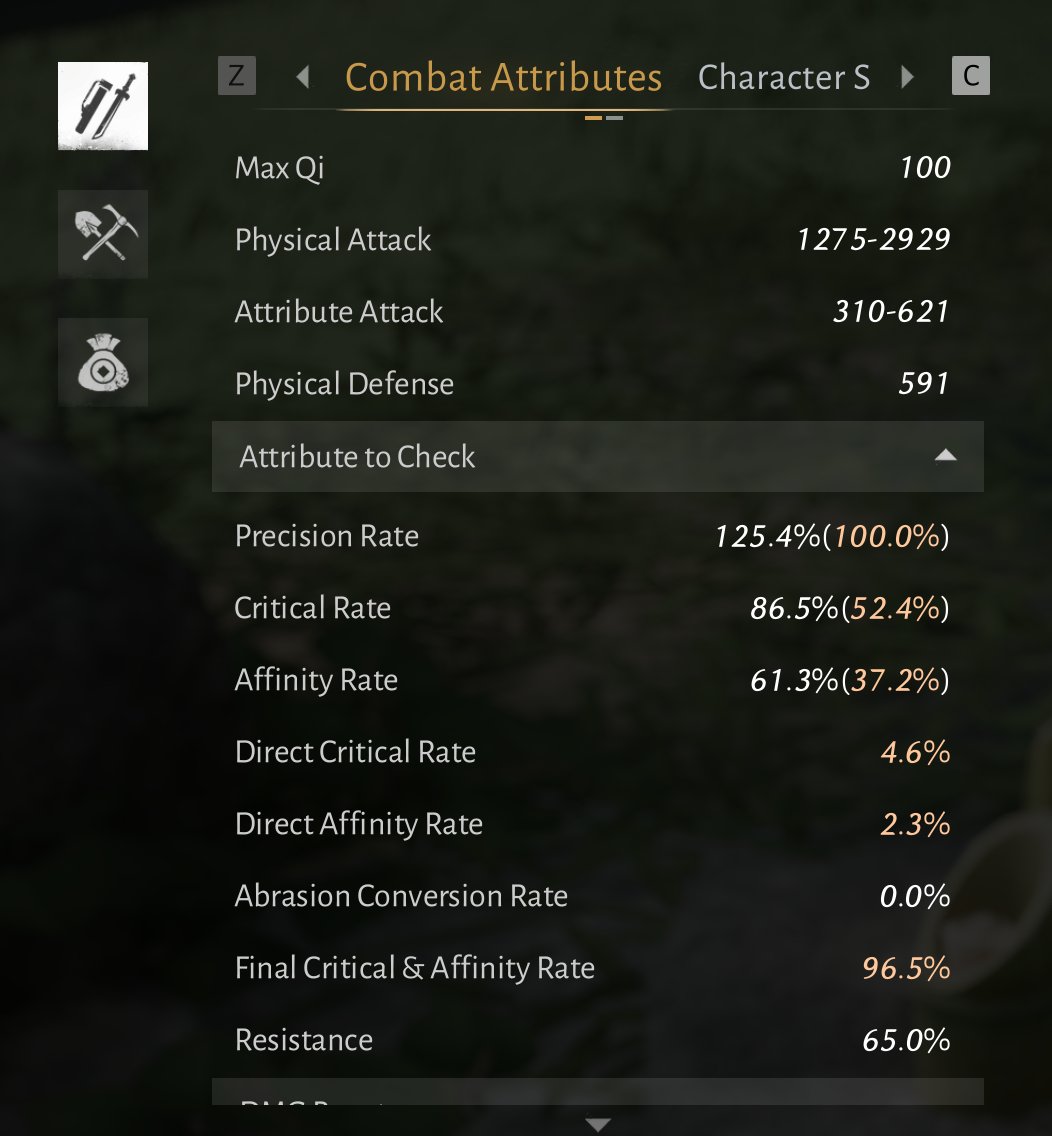Viewport: 1052px width, 1136px height.
Task: Go to previous tab with left arrow
Action: click(x=304, y=76)
